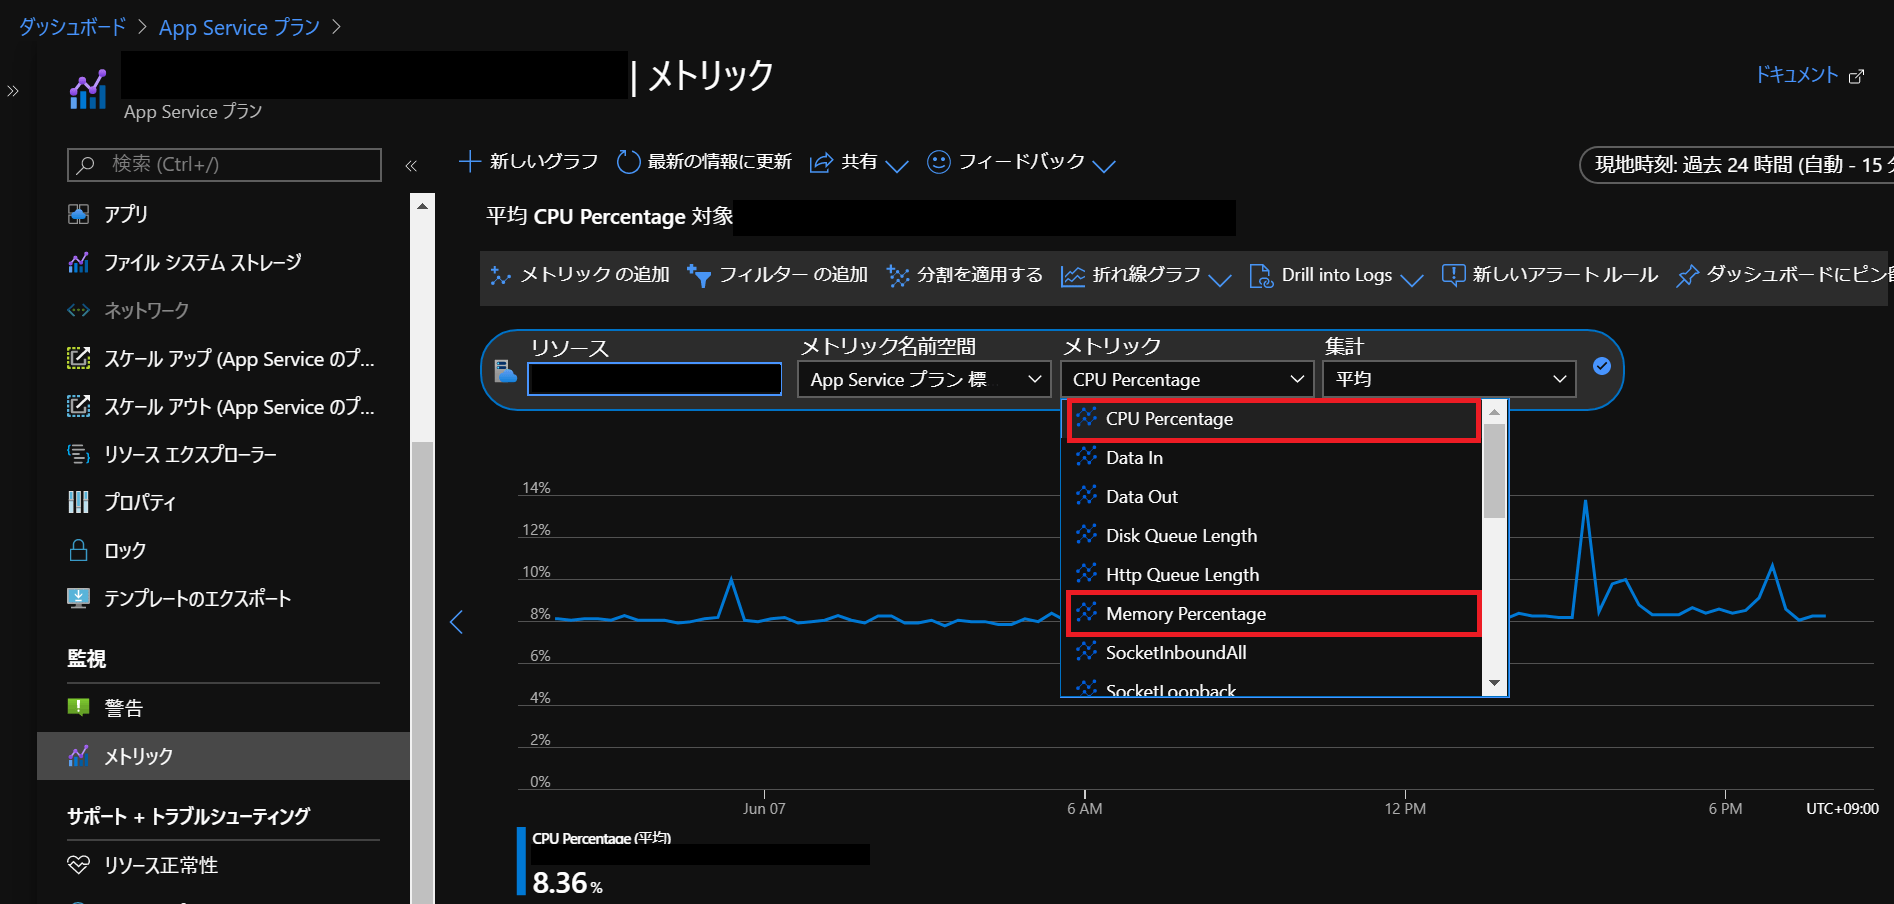Click the ネットワーク sidebar icon
This screenshot has width=1894, height=904.
click(x=78, y=310)
